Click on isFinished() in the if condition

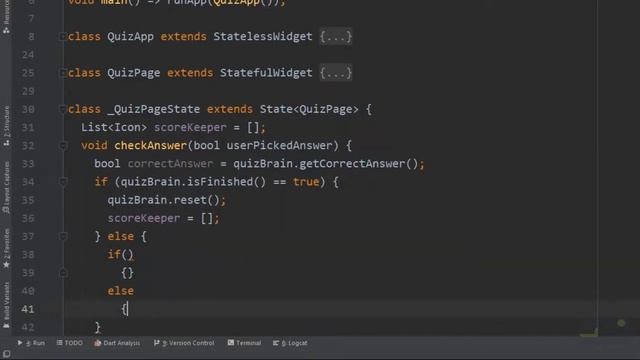tap(227, 182)
